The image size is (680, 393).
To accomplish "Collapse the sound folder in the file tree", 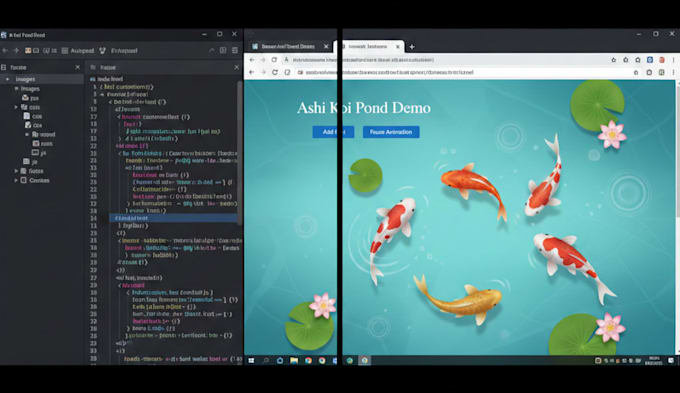I will click(x=27, y=134).
